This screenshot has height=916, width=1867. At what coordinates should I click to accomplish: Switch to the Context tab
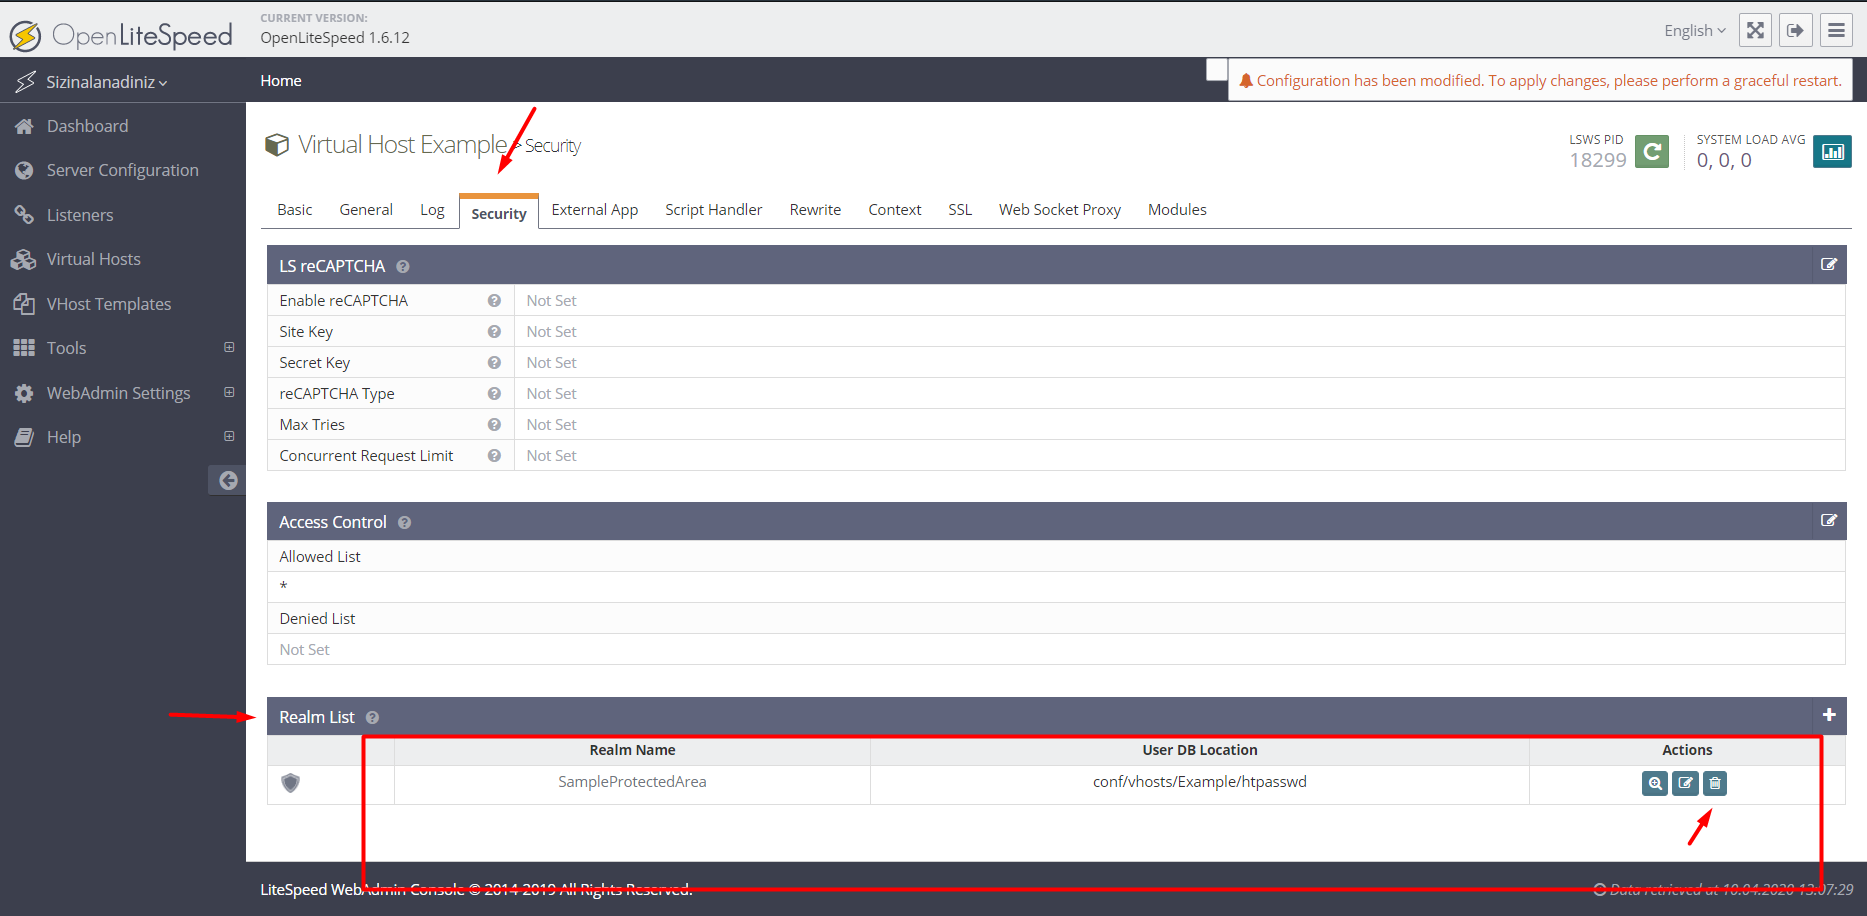[895, 210]
